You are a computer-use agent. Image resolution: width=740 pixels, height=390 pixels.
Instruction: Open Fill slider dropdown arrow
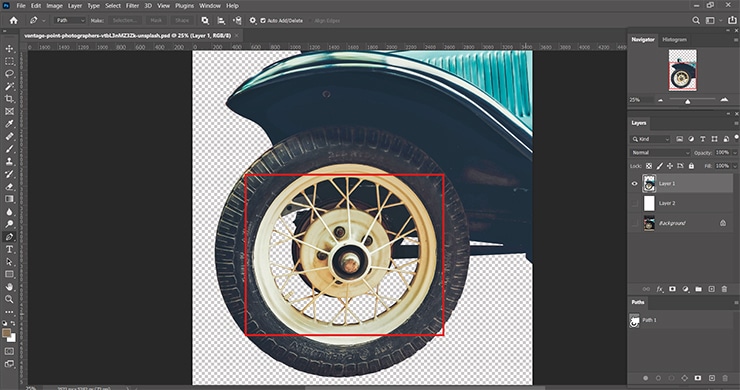tap(735, 166)
